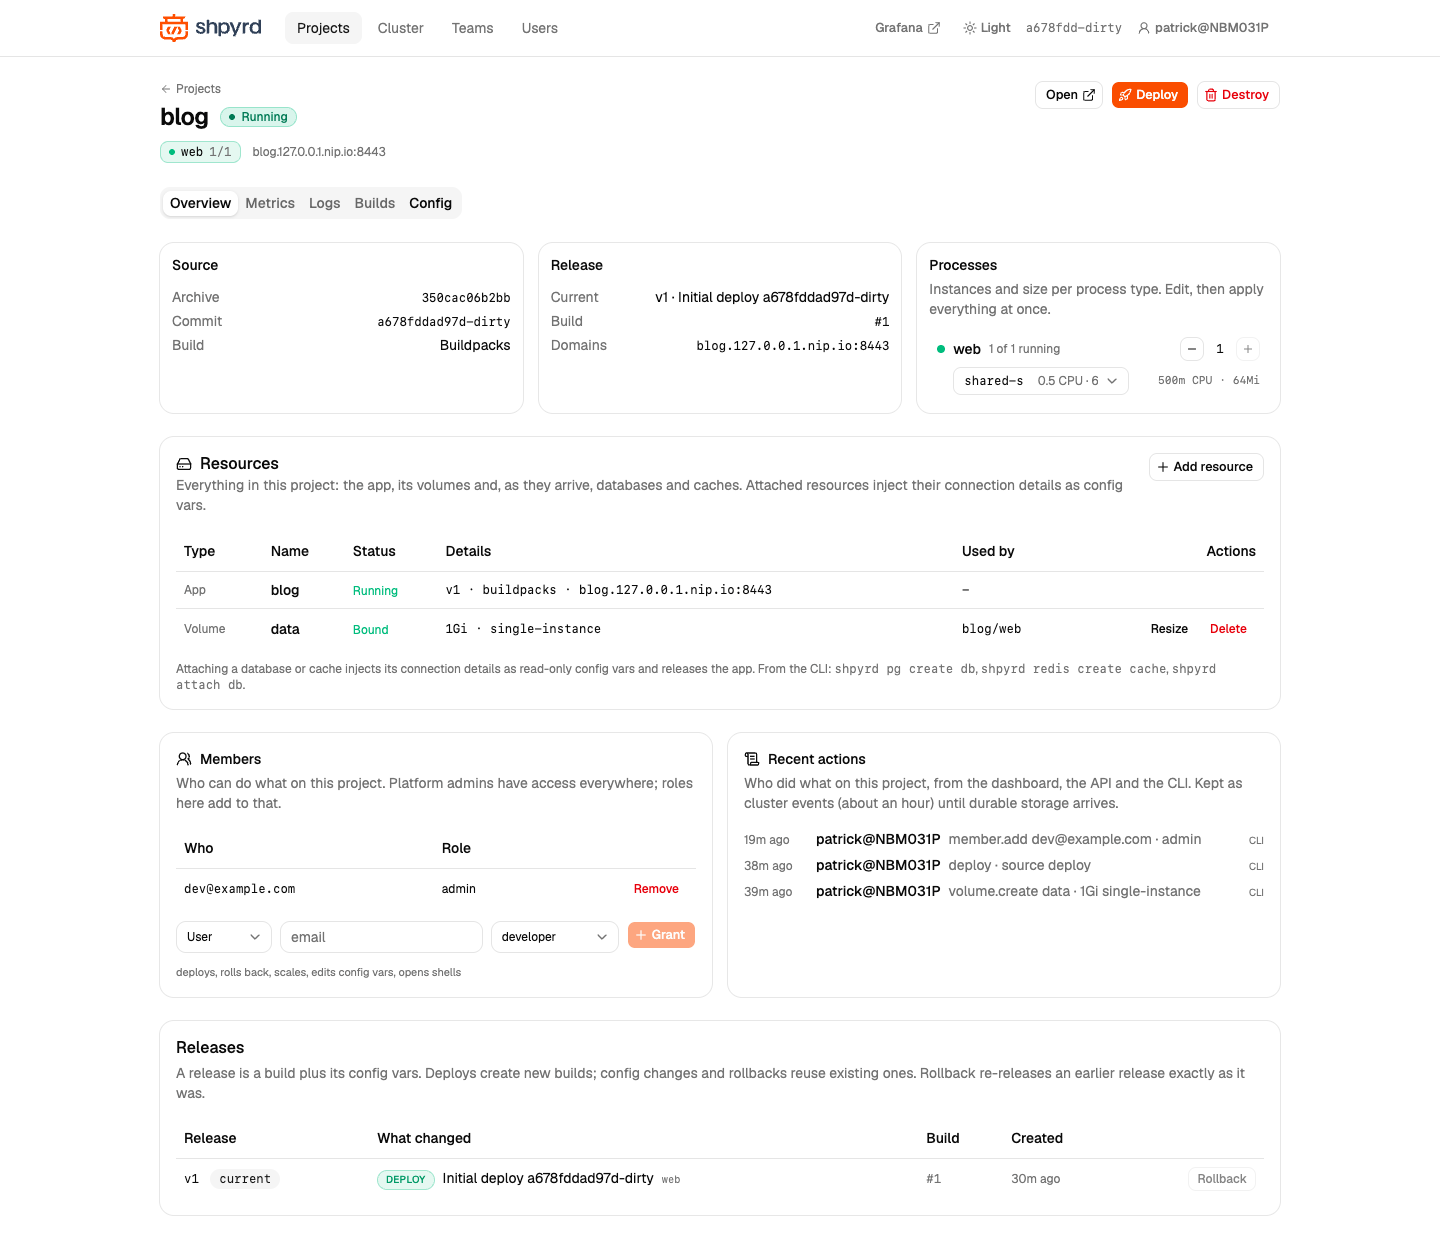This screenshot has height=1239, width=1440.
Task: Click the email input field
Action: click(x=382, y=937)
